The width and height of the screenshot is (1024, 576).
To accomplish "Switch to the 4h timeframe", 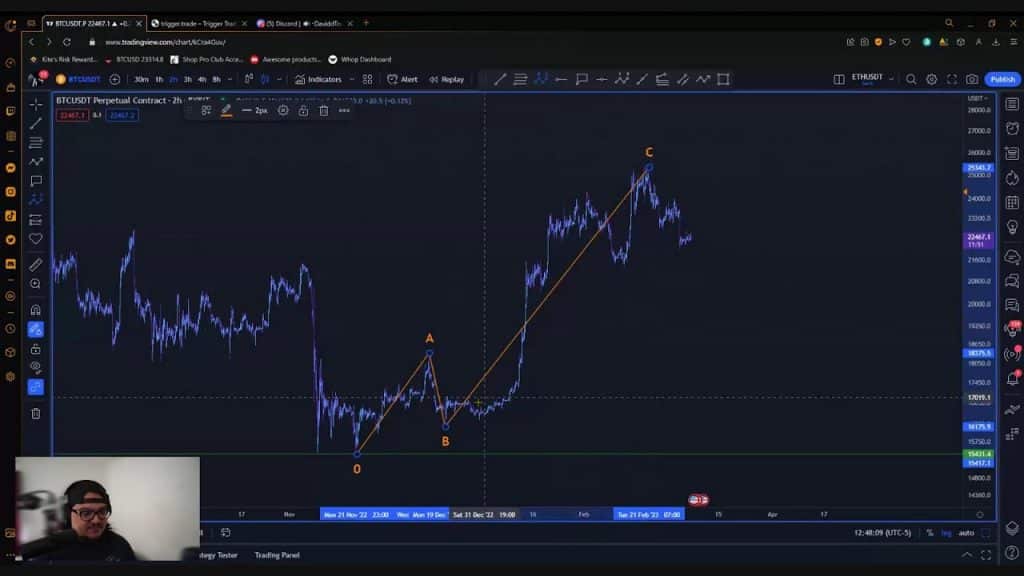I will pos(202,79).
